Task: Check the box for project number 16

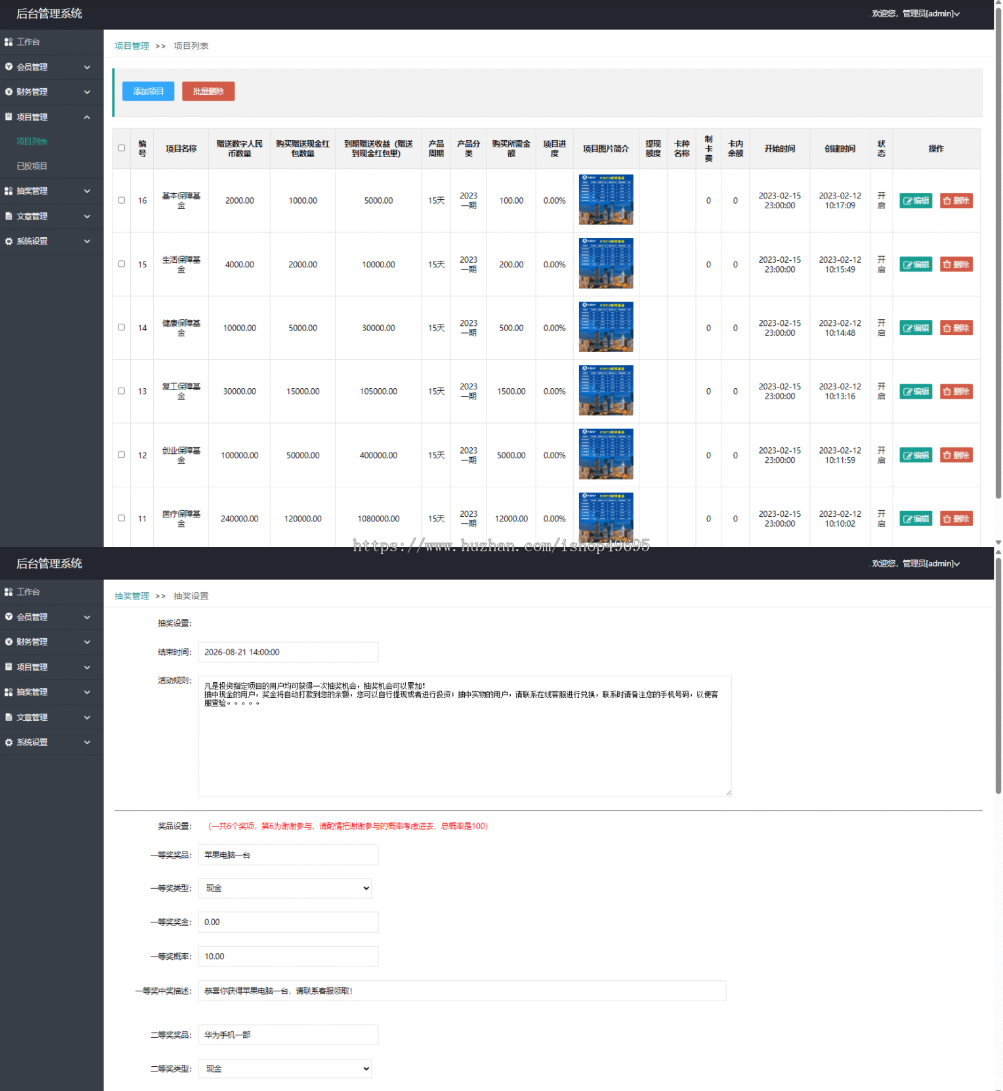Action: 122,200
